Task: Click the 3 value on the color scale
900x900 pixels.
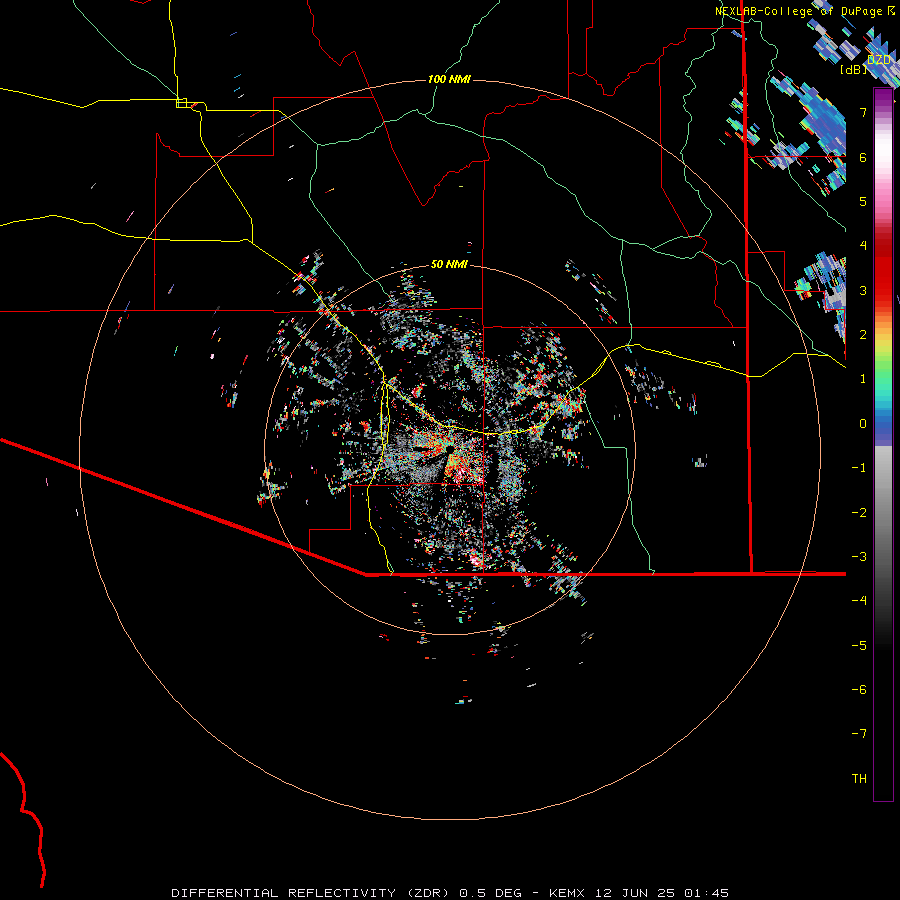Action: coord(863,290)
